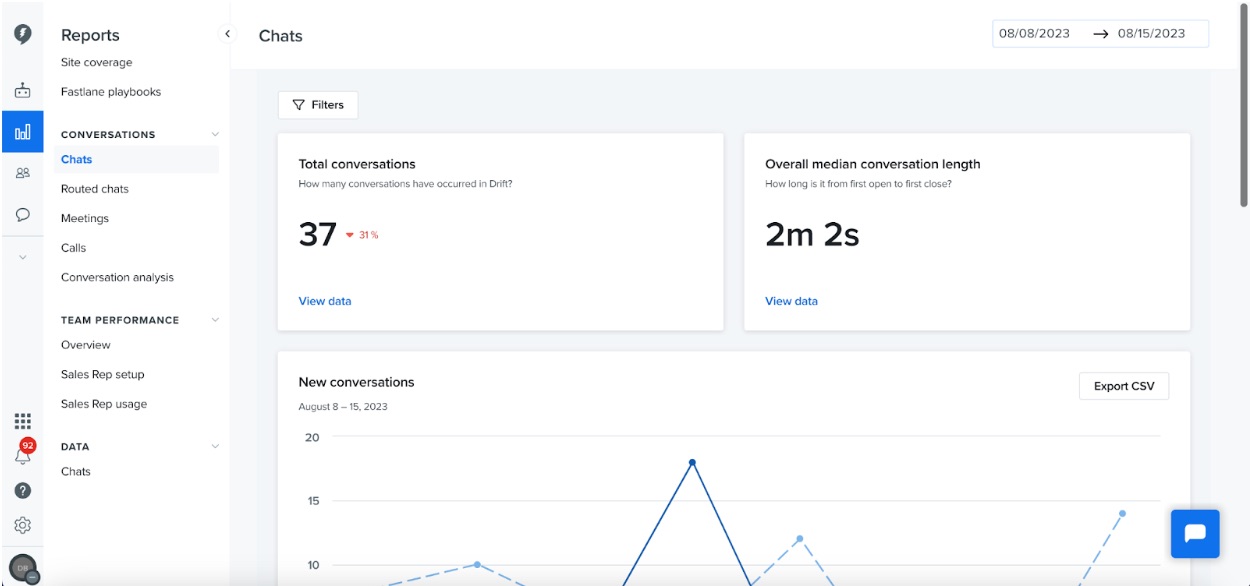Open Conversation analysis report

[x=117, y=277]
